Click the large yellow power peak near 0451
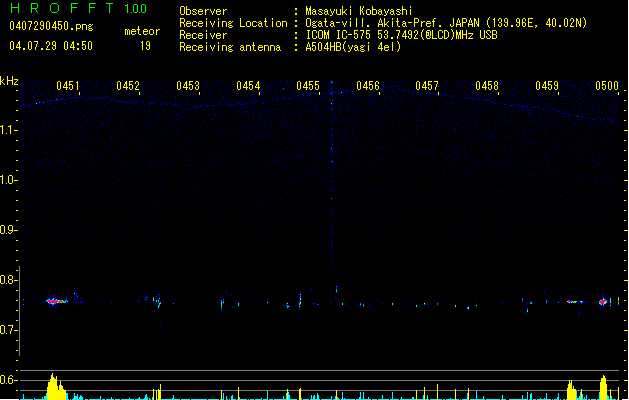 coord(56,387)
